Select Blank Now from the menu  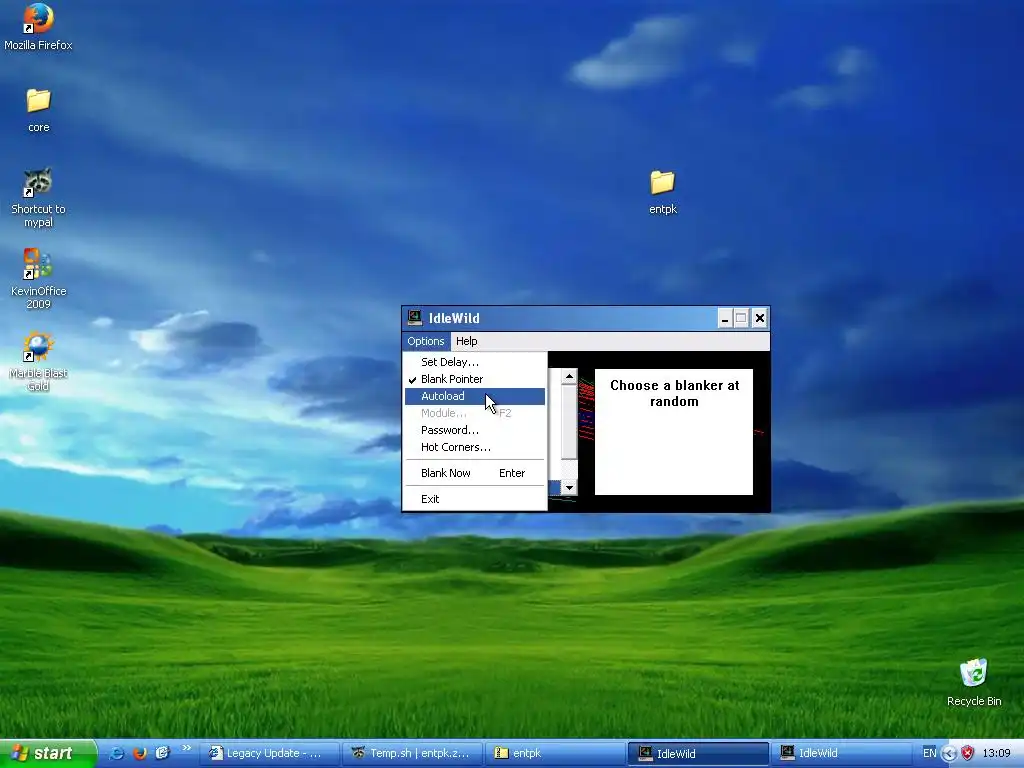(x=475, y=473)
